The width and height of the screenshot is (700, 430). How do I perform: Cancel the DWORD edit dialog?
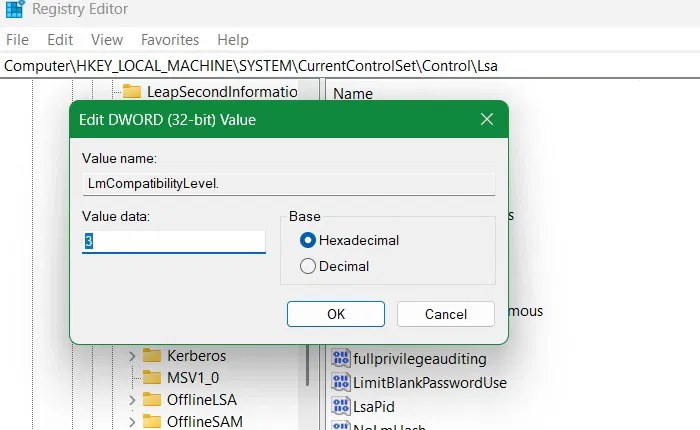click(x=446, y=314)
